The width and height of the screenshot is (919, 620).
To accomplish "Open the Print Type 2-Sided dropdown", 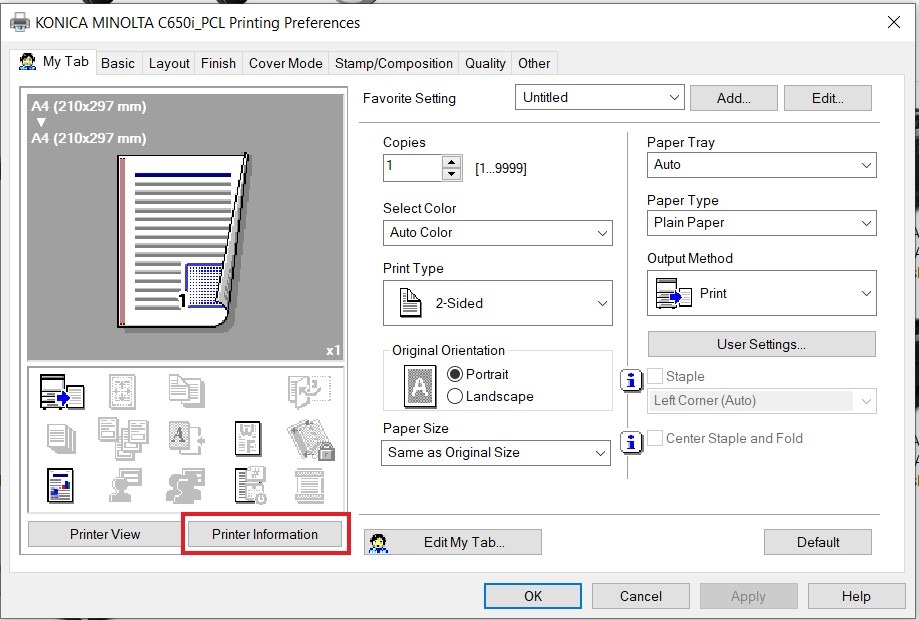I will pyautogui.click(x=498, y=303).
